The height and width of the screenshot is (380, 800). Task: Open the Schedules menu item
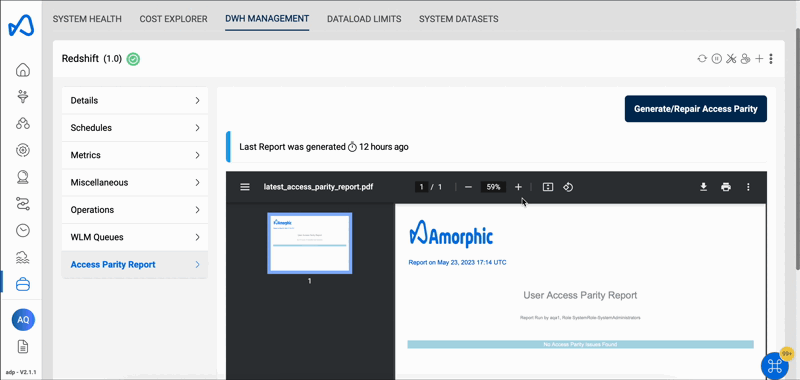click(x=135, y=128)
